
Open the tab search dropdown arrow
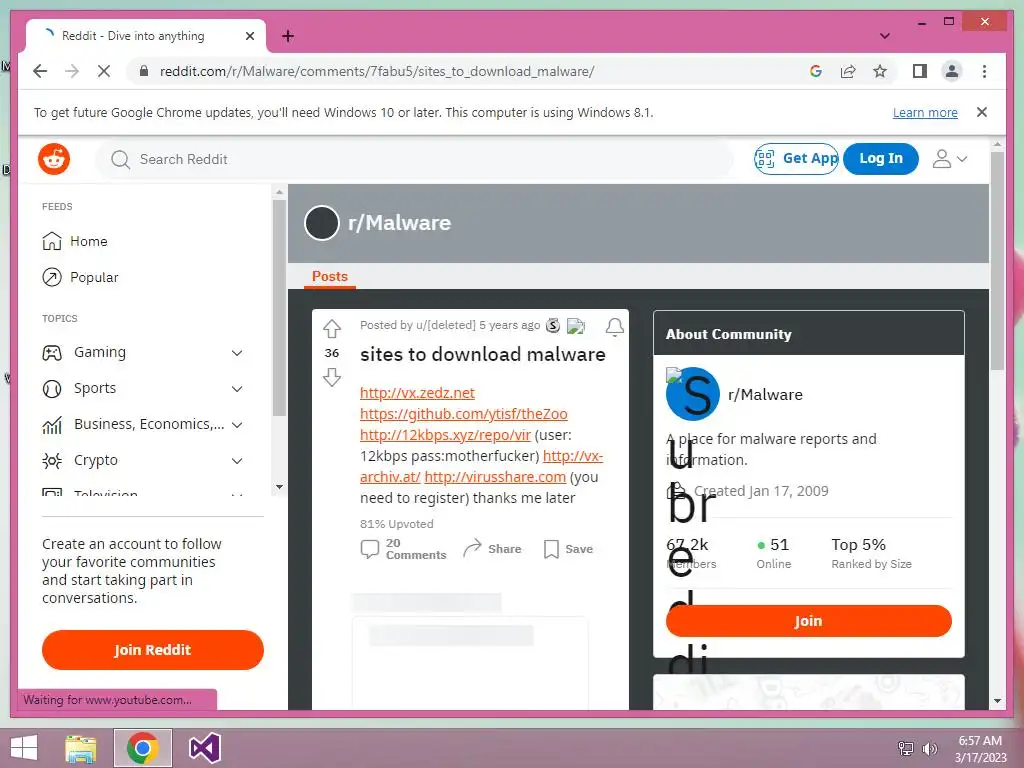click(x=884, y=36)
